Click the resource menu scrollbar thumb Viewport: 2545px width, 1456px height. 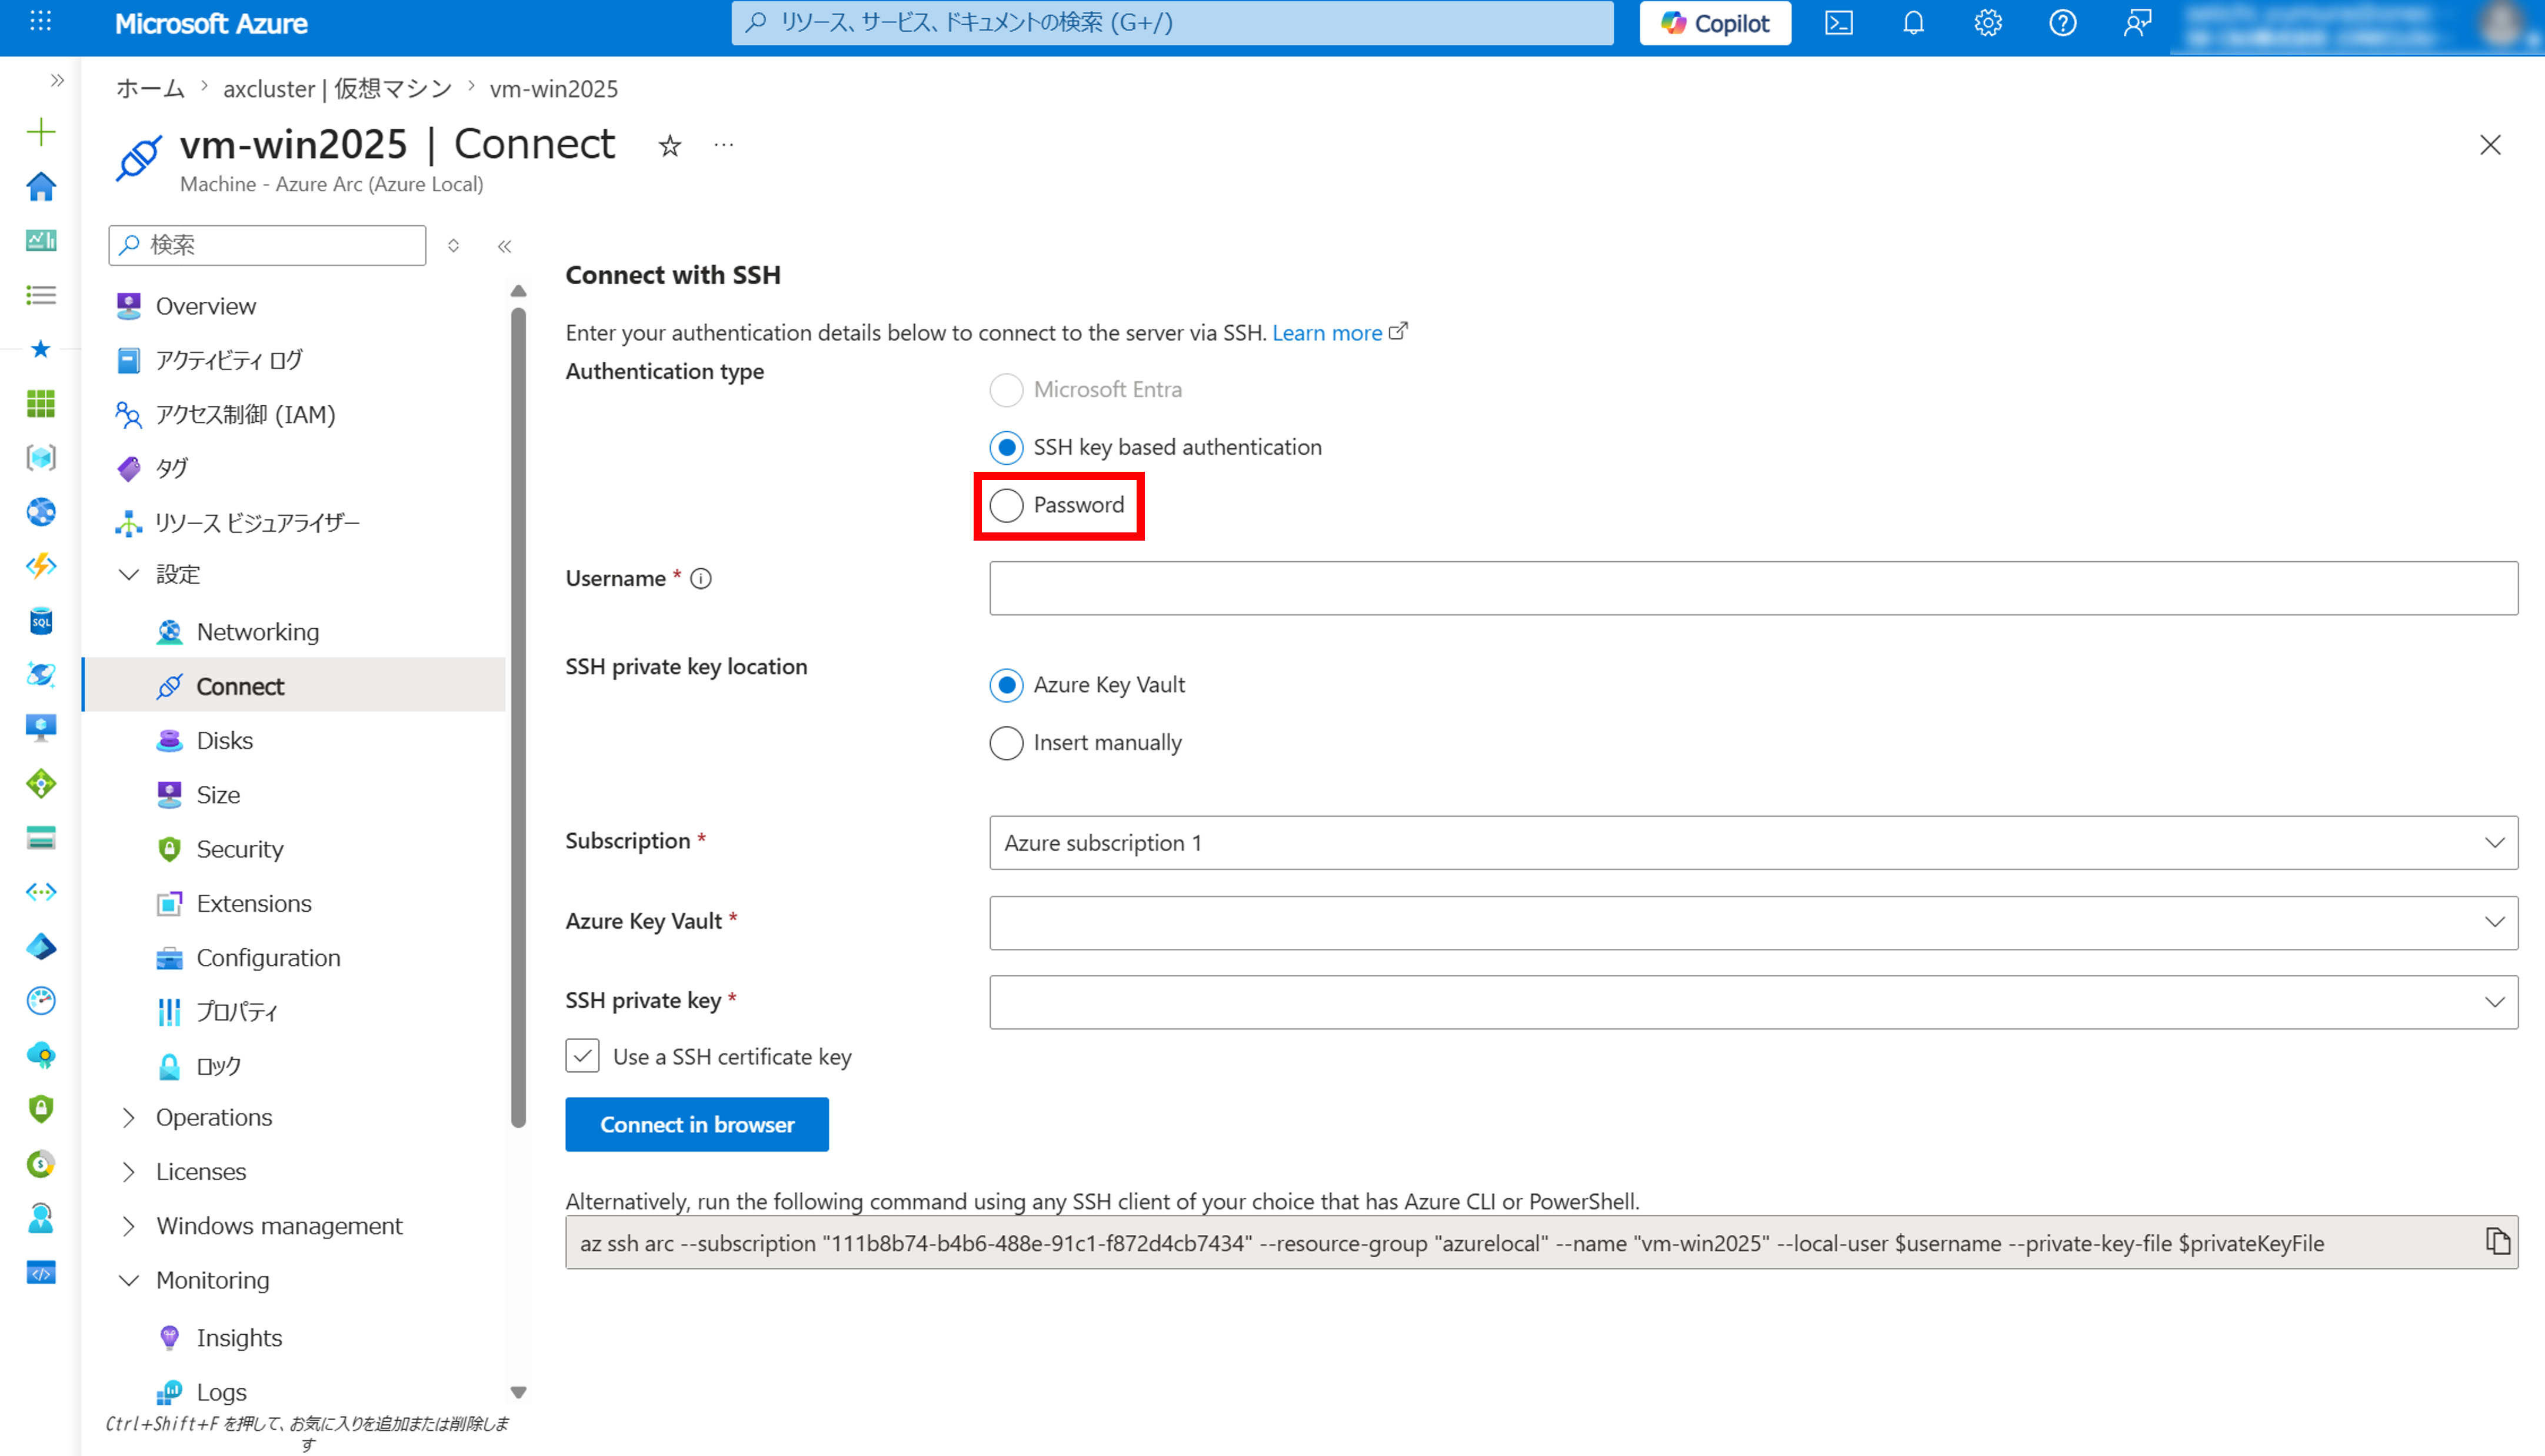point(518,717)
